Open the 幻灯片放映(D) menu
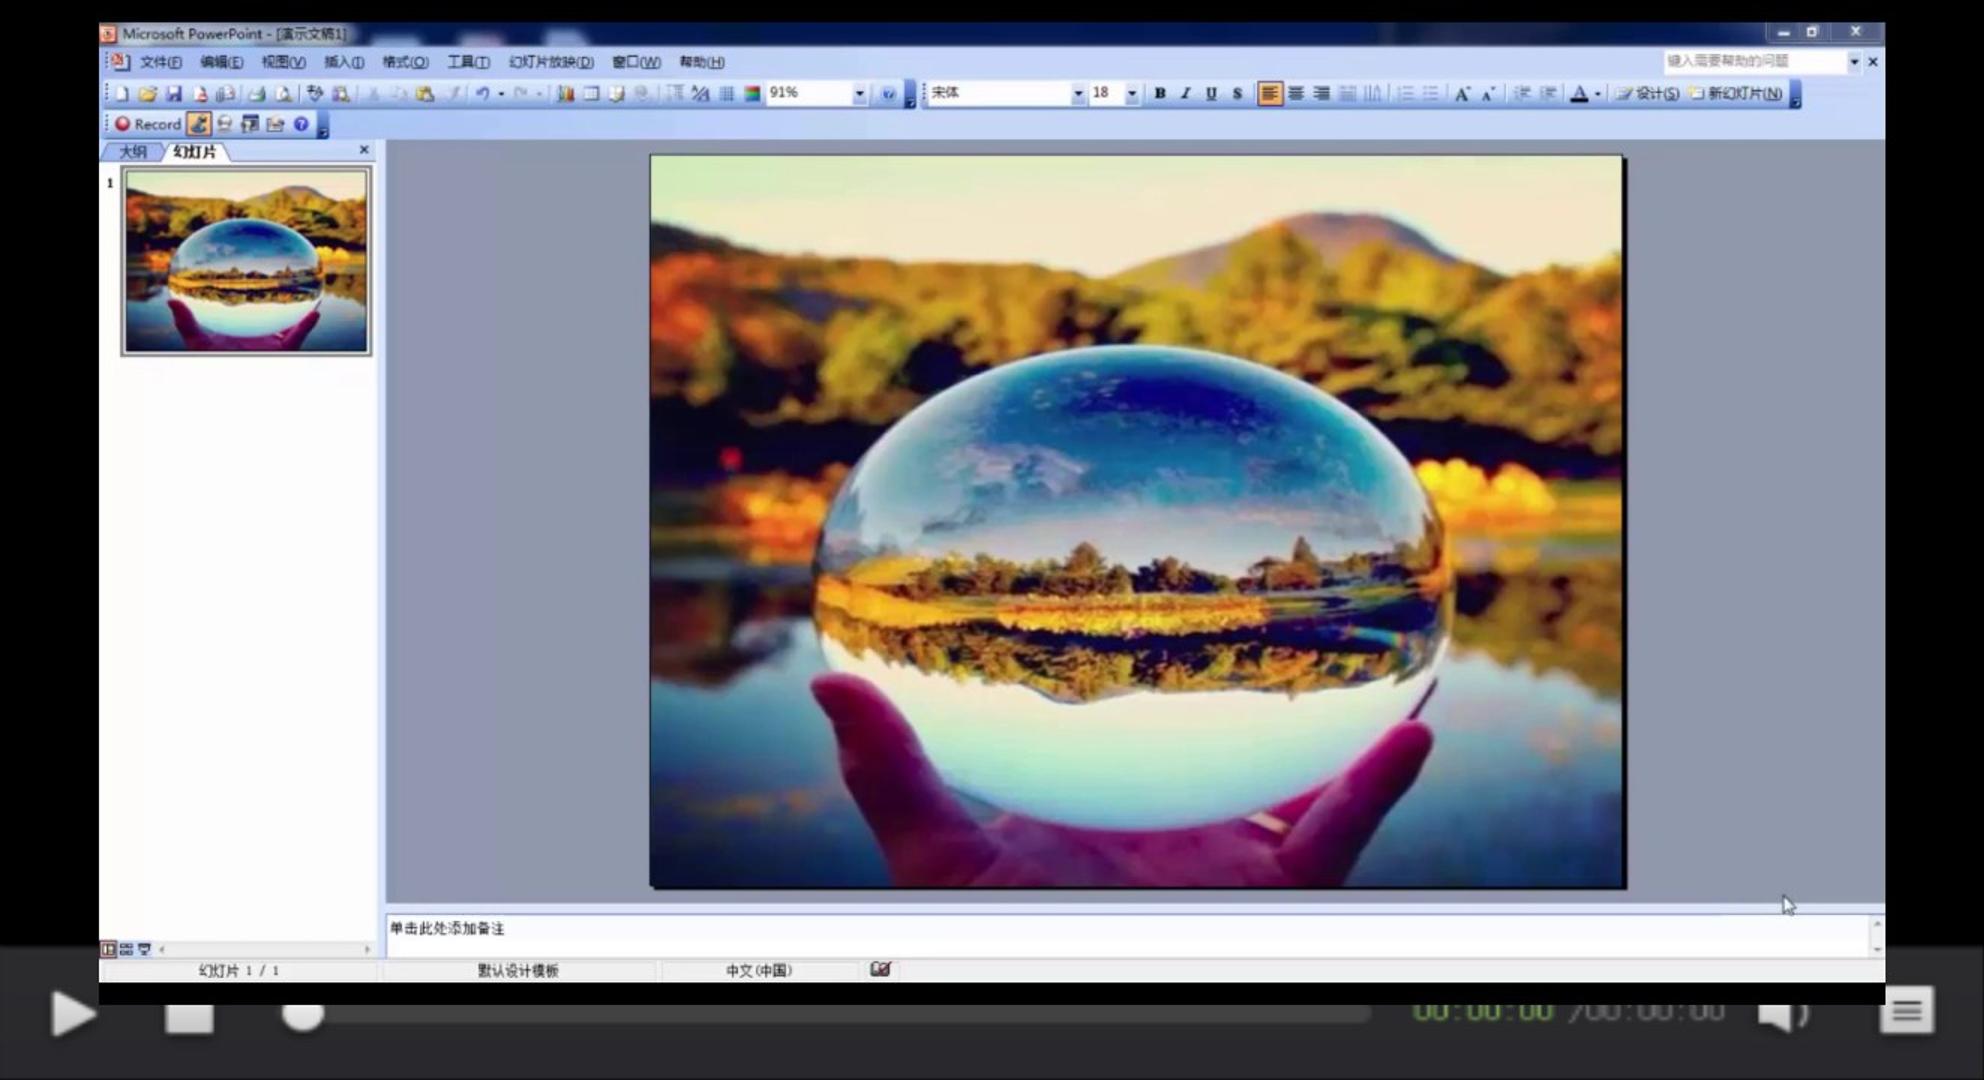 (x=551, y=62)
